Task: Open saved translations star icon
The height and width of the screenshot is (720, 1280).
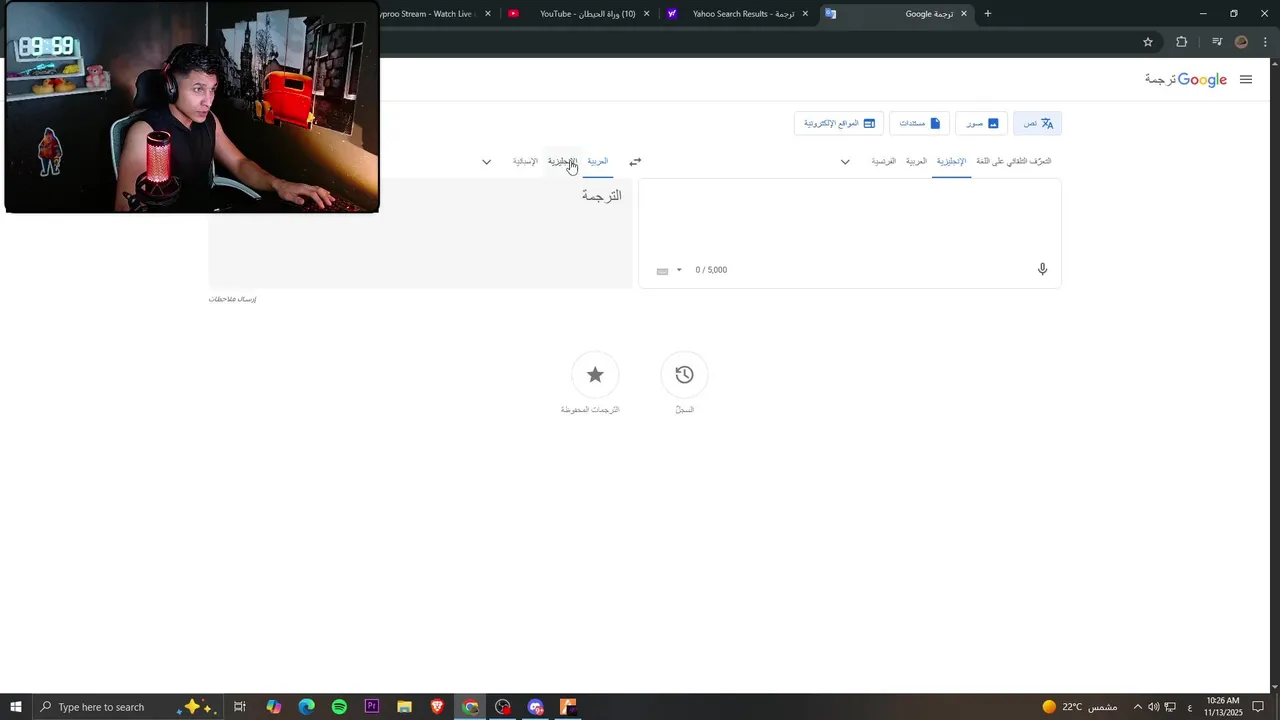Action: coord(595,375)
